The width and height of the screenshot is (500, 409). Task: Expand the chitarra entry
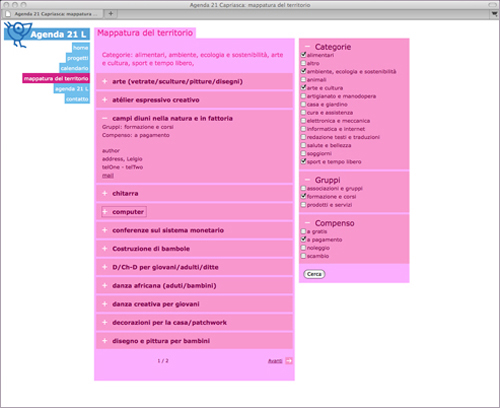104,193
